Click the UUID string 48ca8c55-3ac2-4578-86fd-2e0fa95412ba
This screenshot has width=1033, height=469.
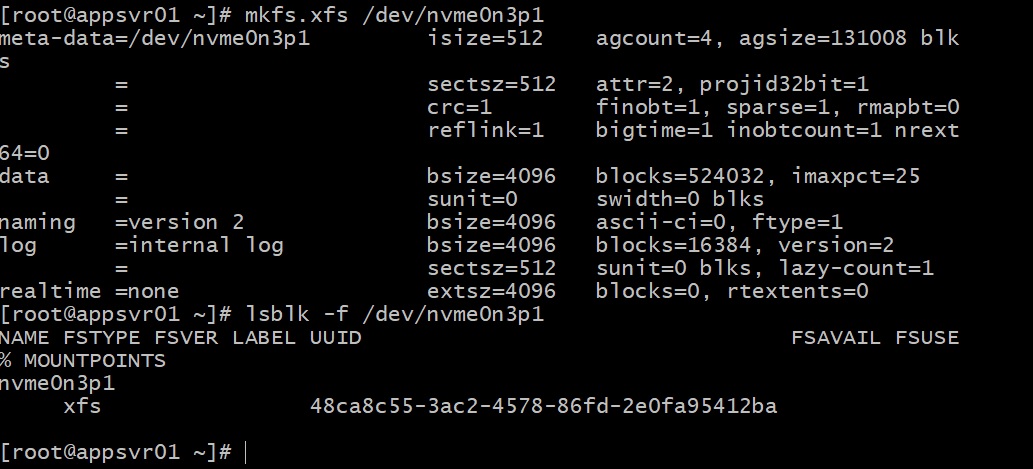click(x=543, y=406)
